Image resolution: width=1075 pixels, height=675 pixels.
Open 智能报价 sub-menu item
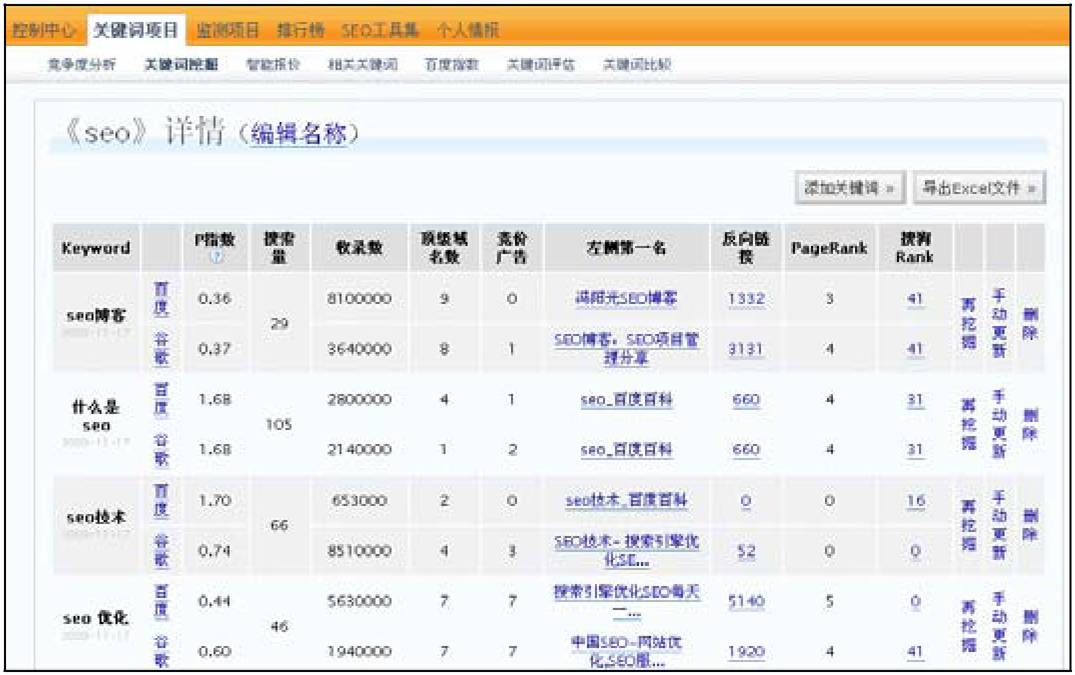point(273,64)
